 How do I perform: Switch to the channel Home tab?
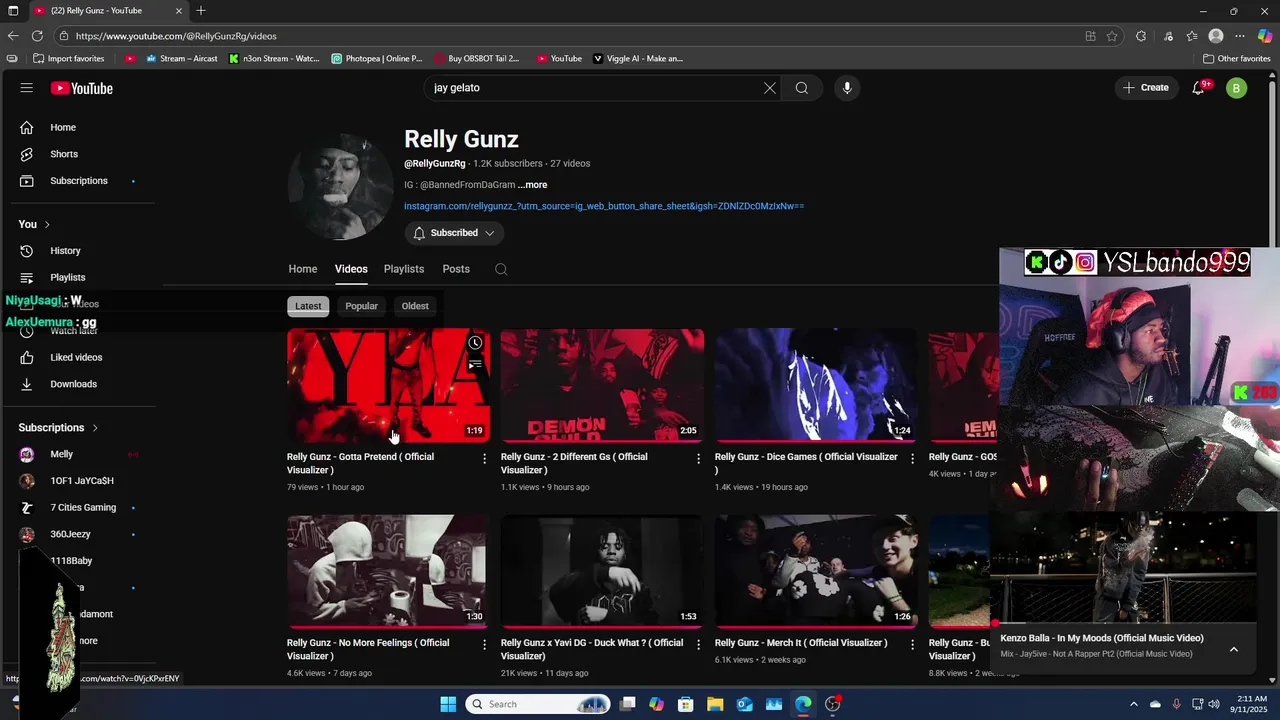(x=303, y=269)
